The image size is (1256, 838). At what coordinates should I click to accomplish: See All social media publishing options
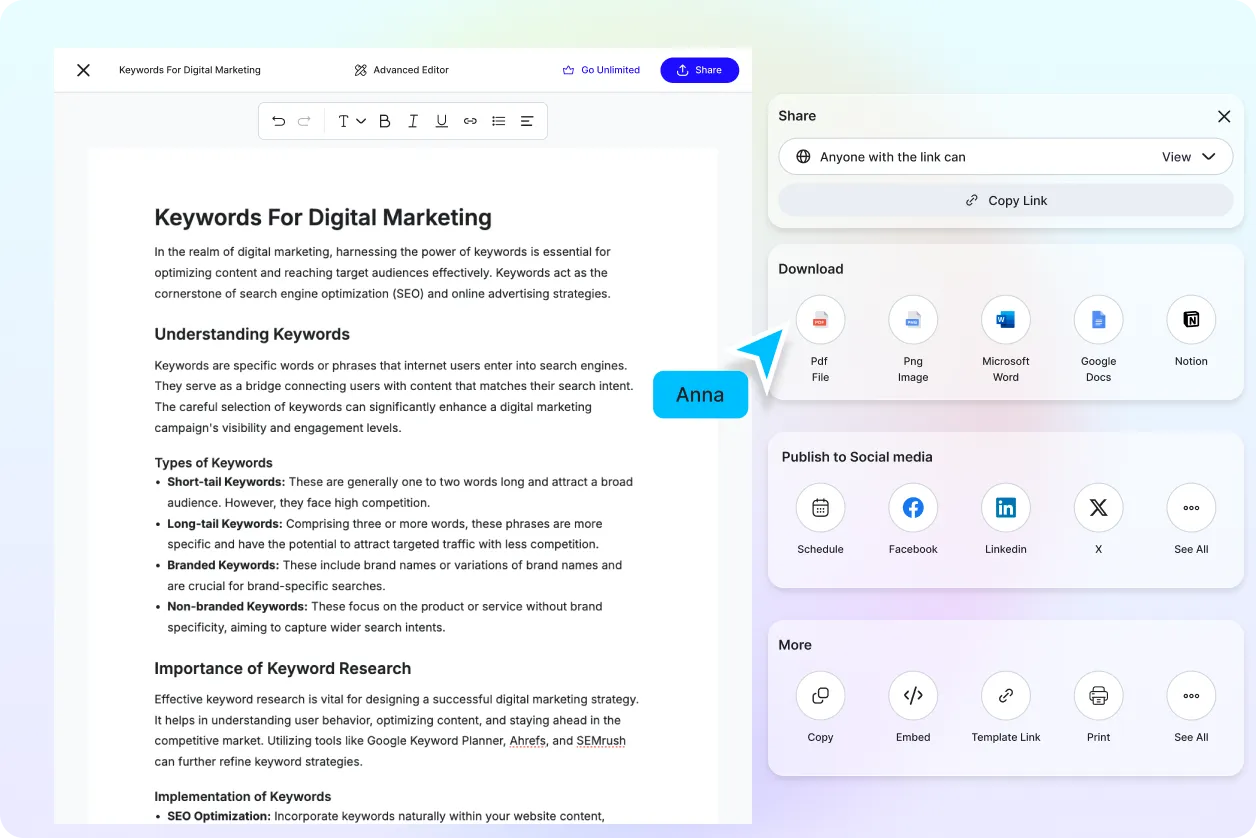(1191, 508)
